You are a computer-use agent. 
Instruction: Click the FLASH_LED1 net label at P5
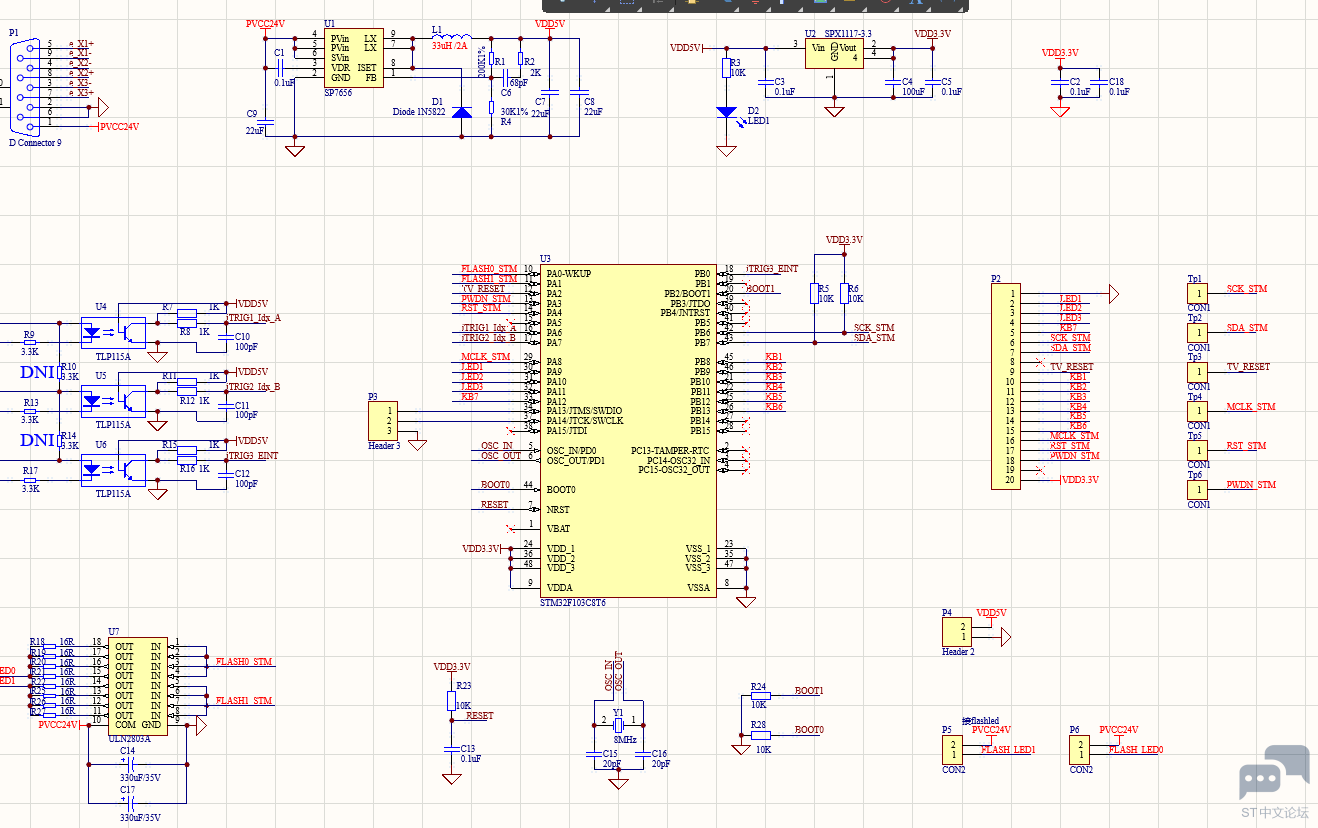click(1007, 750)
